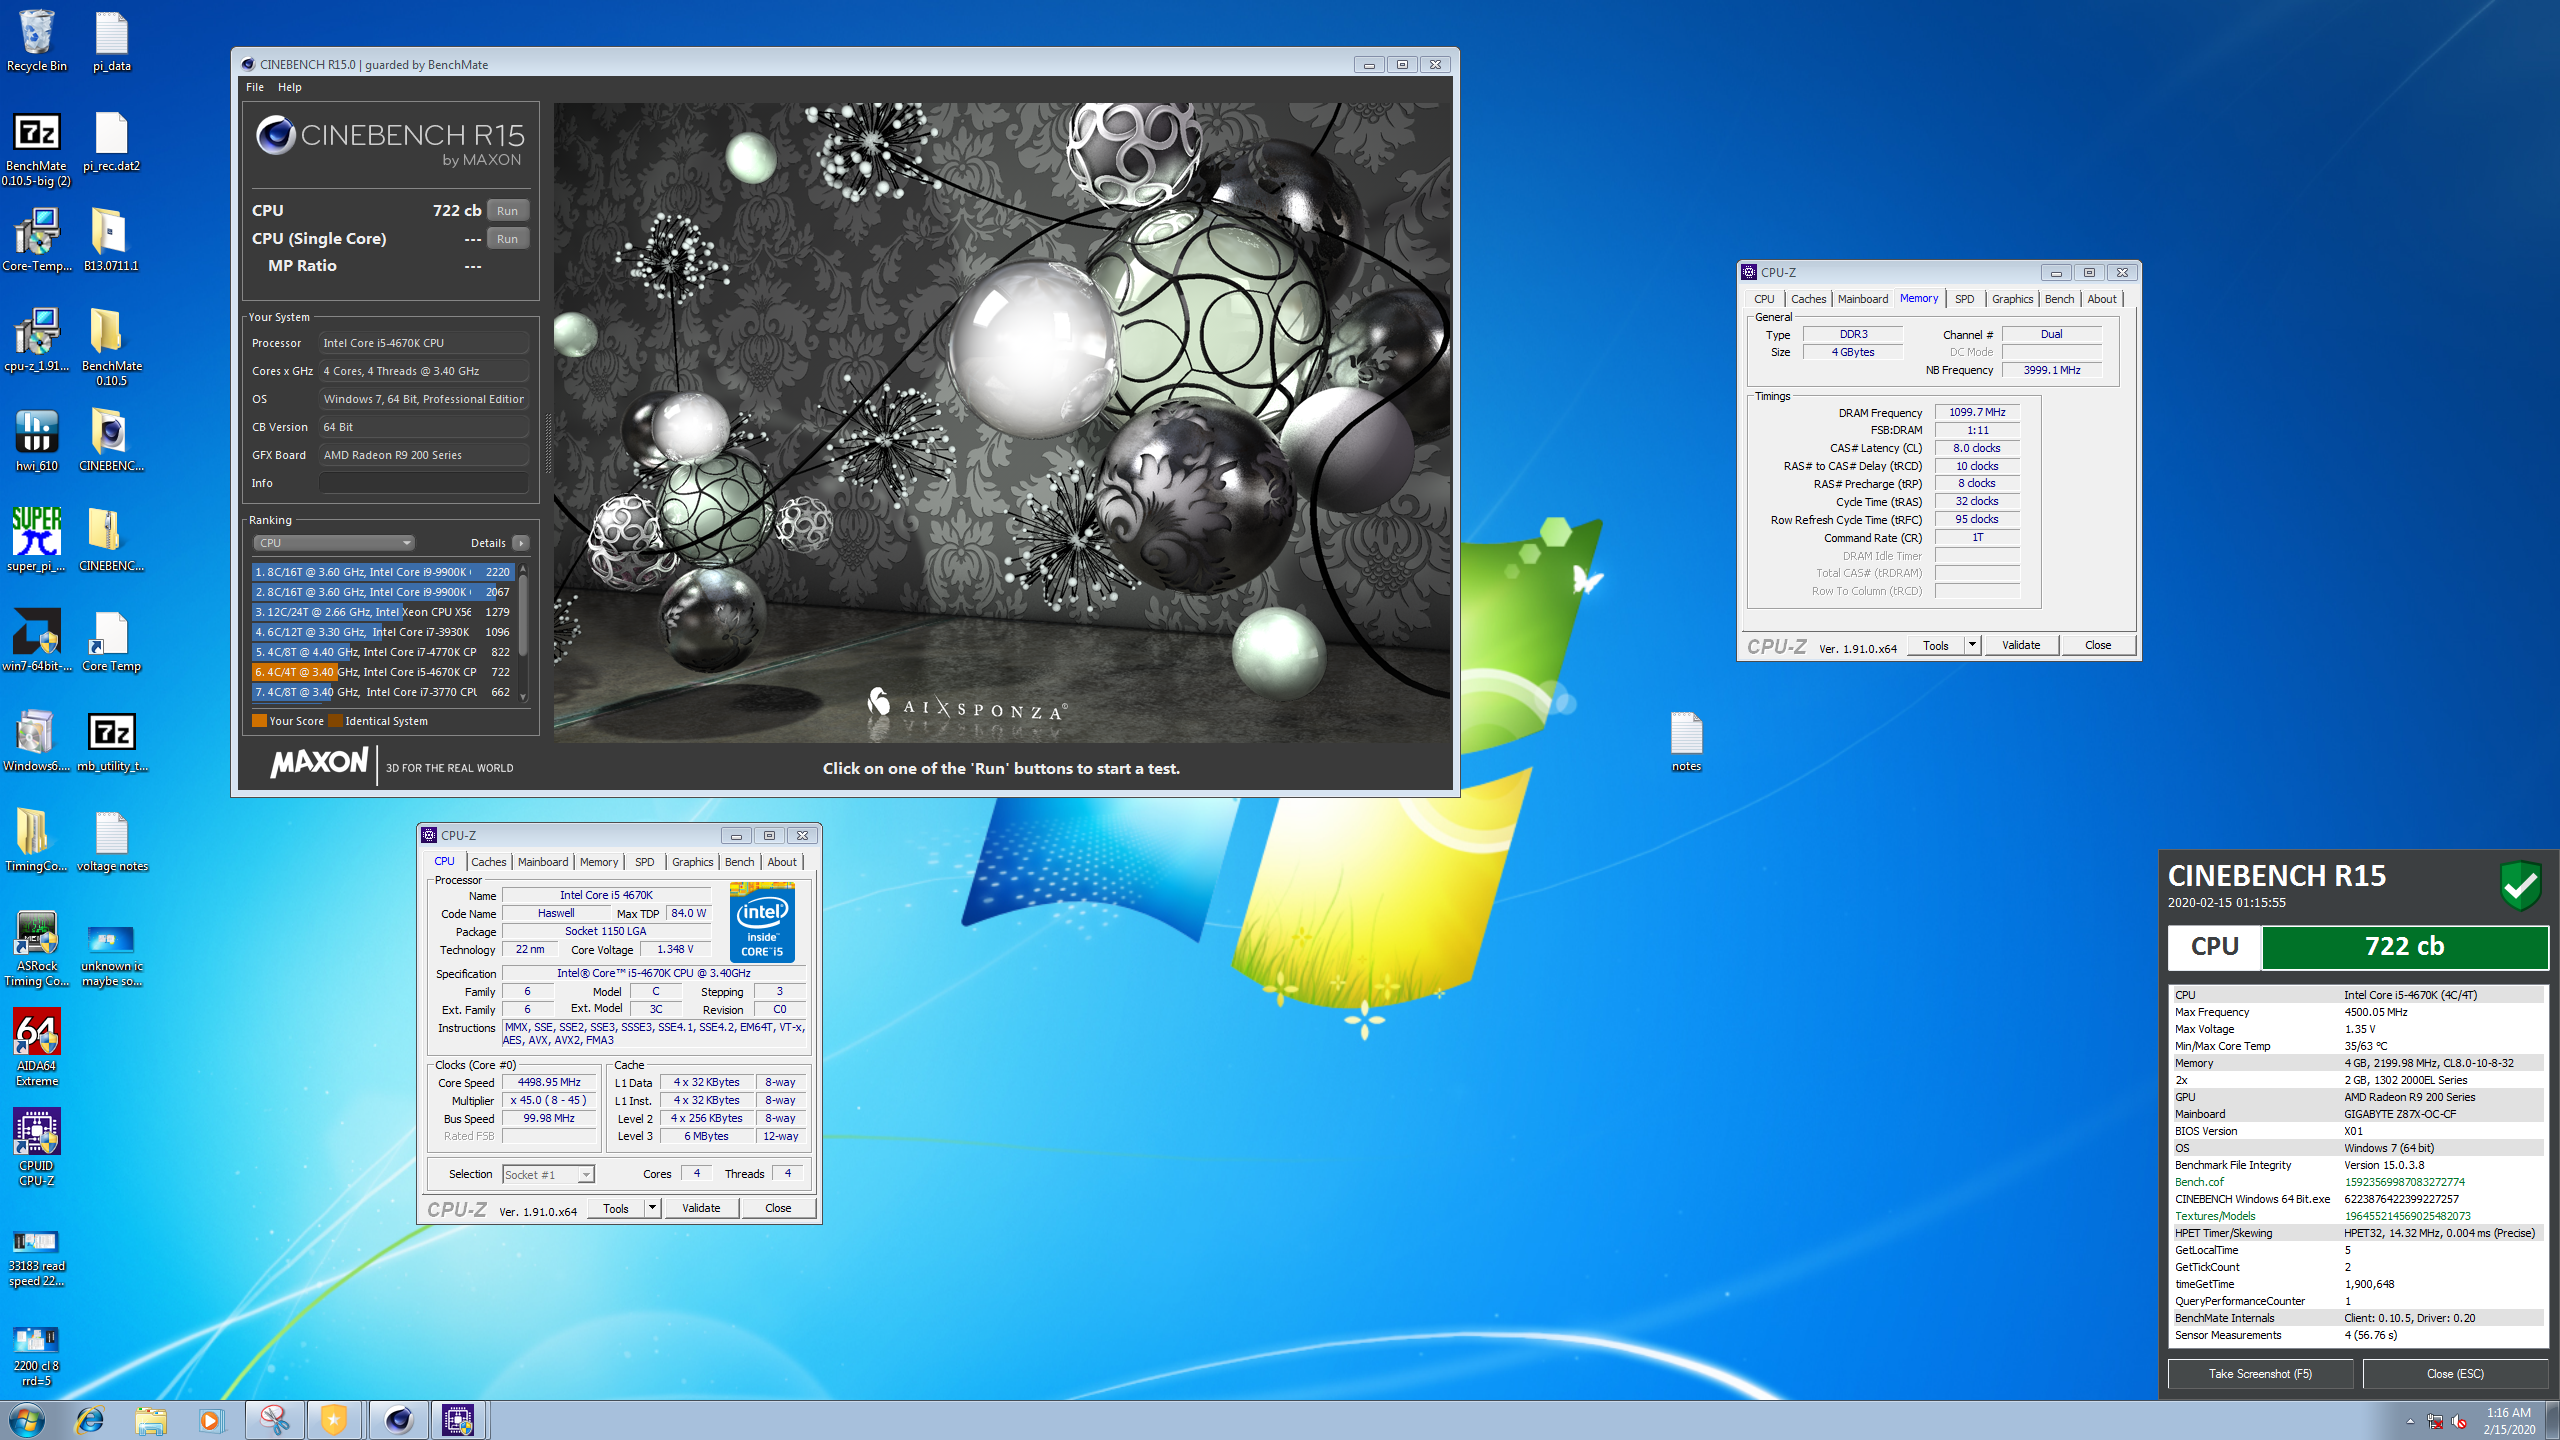The width and height of the screenshot is (2560, 1440).
Task: Open the notes file on desktop
Action: (1686, 741)
